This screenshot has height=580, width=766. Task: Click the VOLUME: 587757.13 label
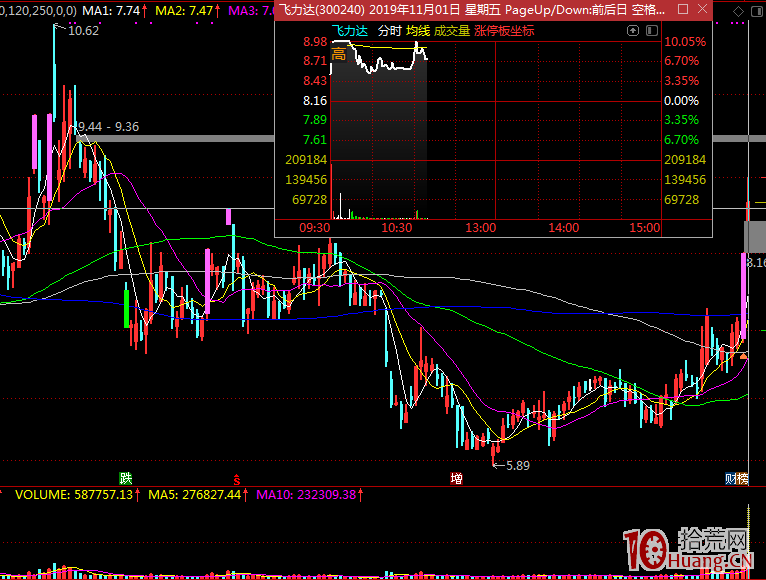pyautogui.click(x=74, y=494)
